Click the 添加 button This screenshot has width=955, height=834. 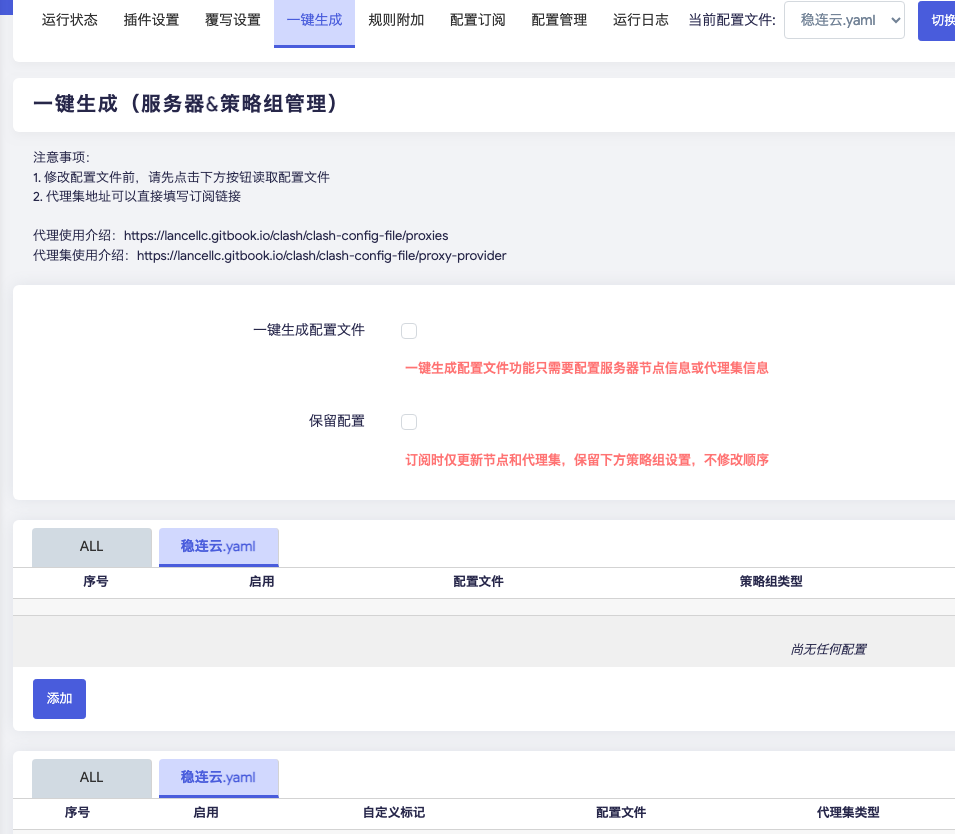[x=59, y=699]
